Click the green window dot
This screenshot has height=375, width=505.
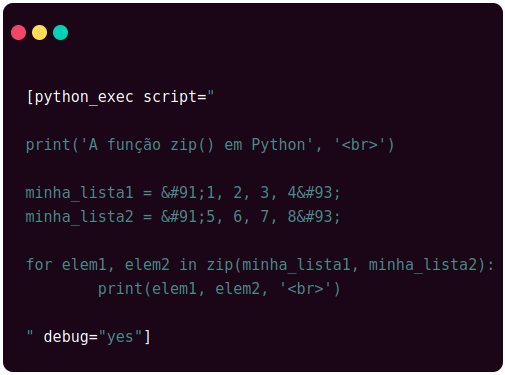coord(60,32)
